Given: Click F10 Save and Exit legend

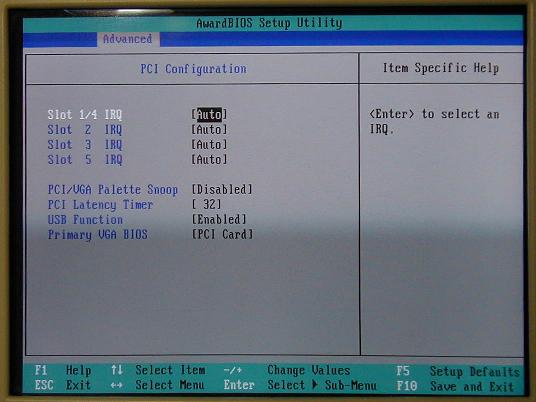Looking at the screenshot, I should pos(455,387).
